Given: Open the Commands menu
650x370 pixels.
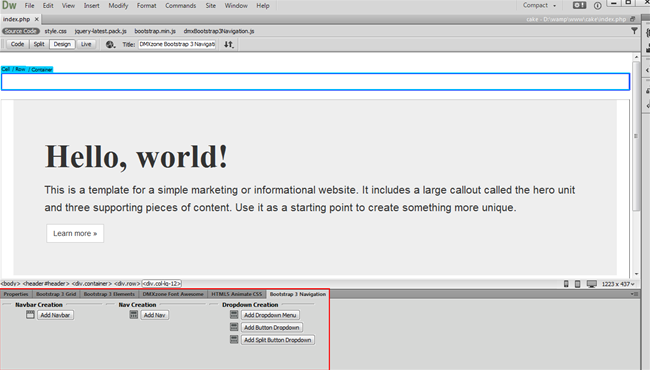Looking at the screenshot, I should tap(181, 6).
